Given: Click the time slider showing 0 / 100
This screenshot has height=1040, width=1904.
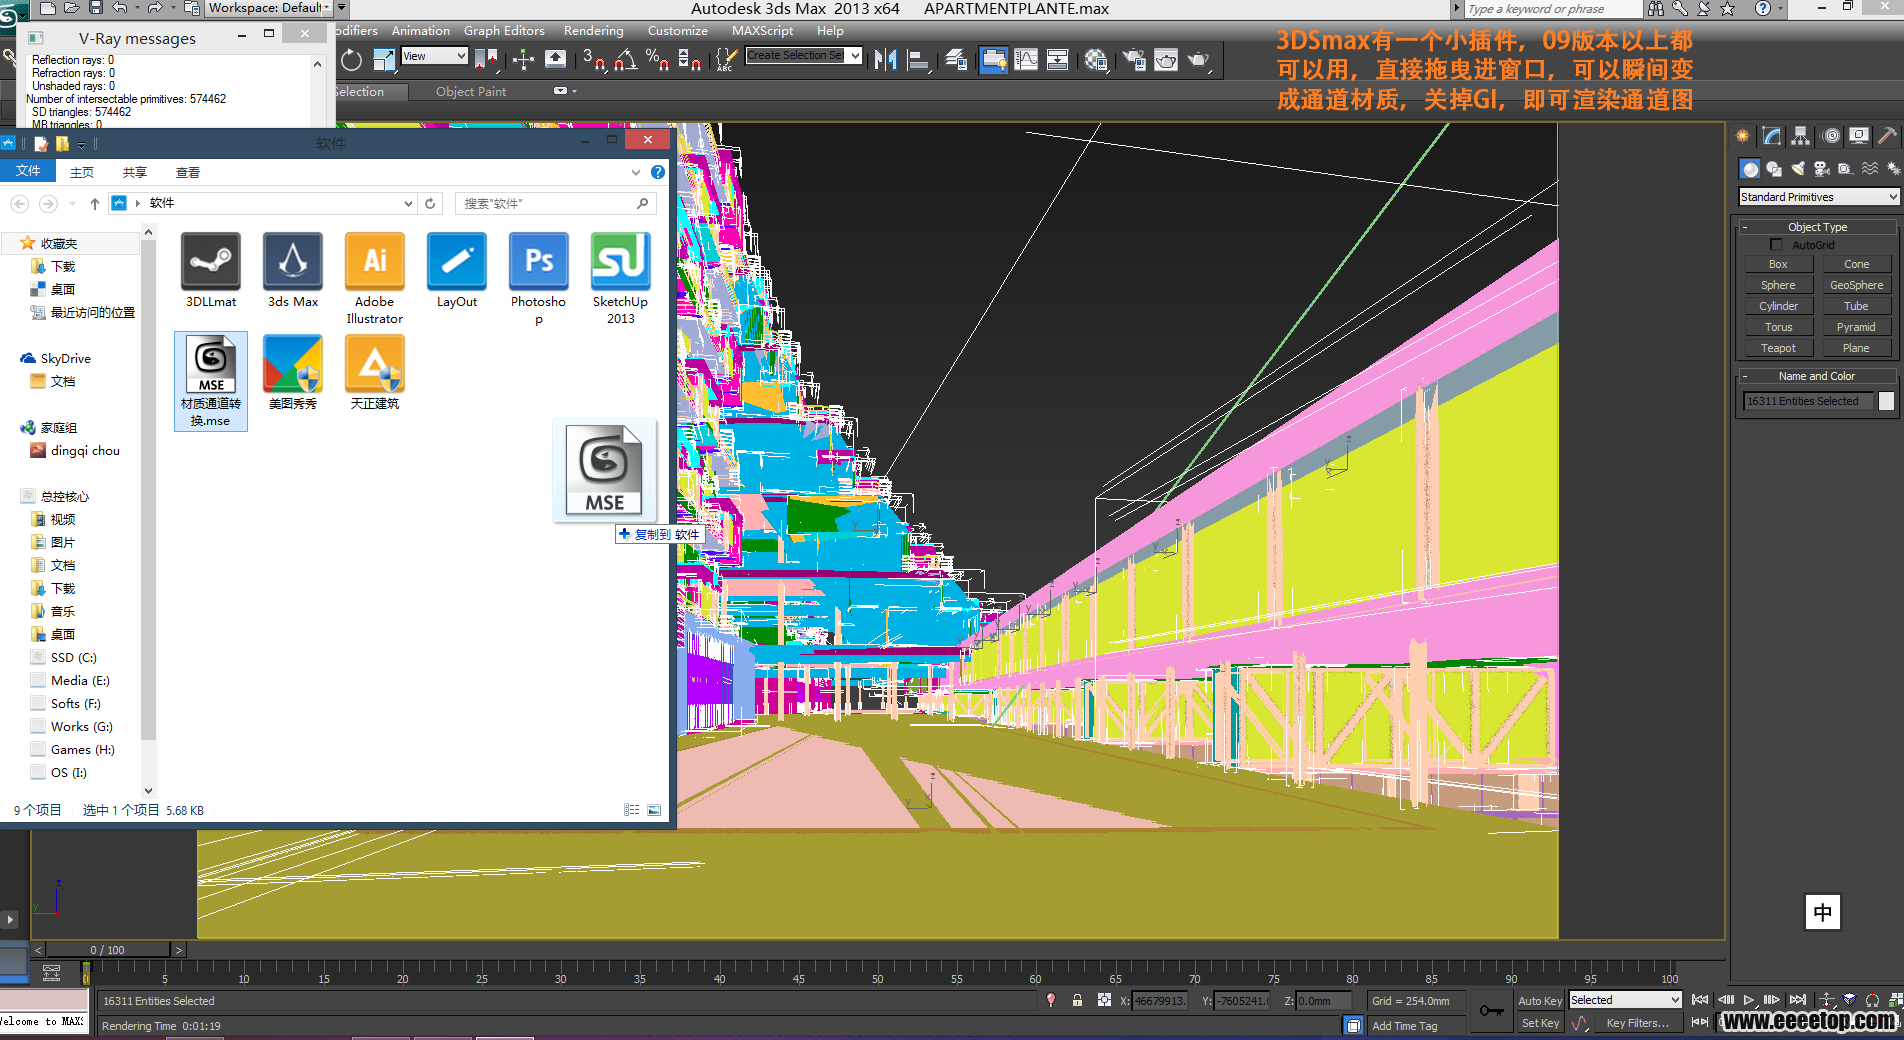Looking at the screenshot, I should (x=108, y=950).
